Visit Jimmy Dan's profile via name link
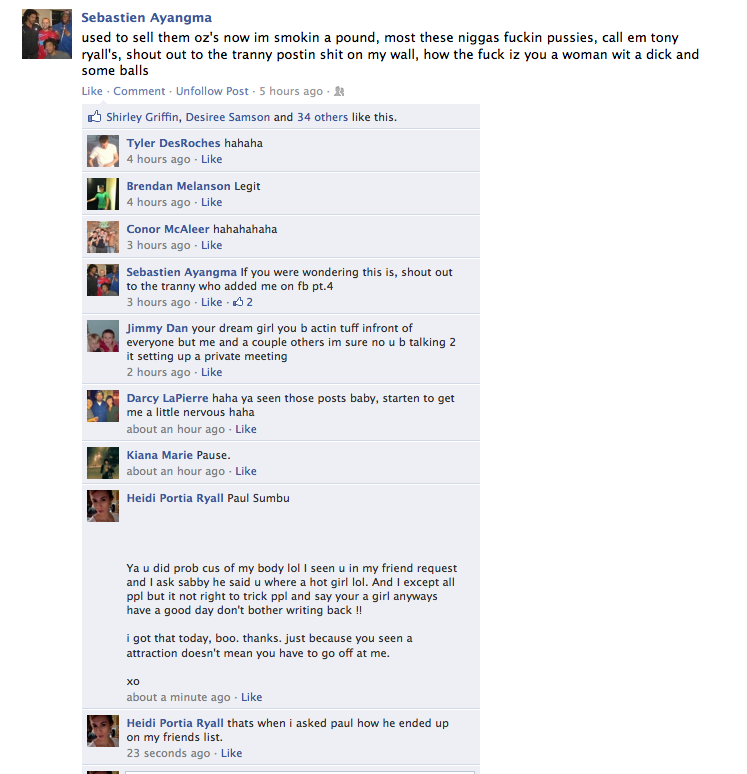The width and height of the screenshot is (747, 774). (x=157, y=328)
